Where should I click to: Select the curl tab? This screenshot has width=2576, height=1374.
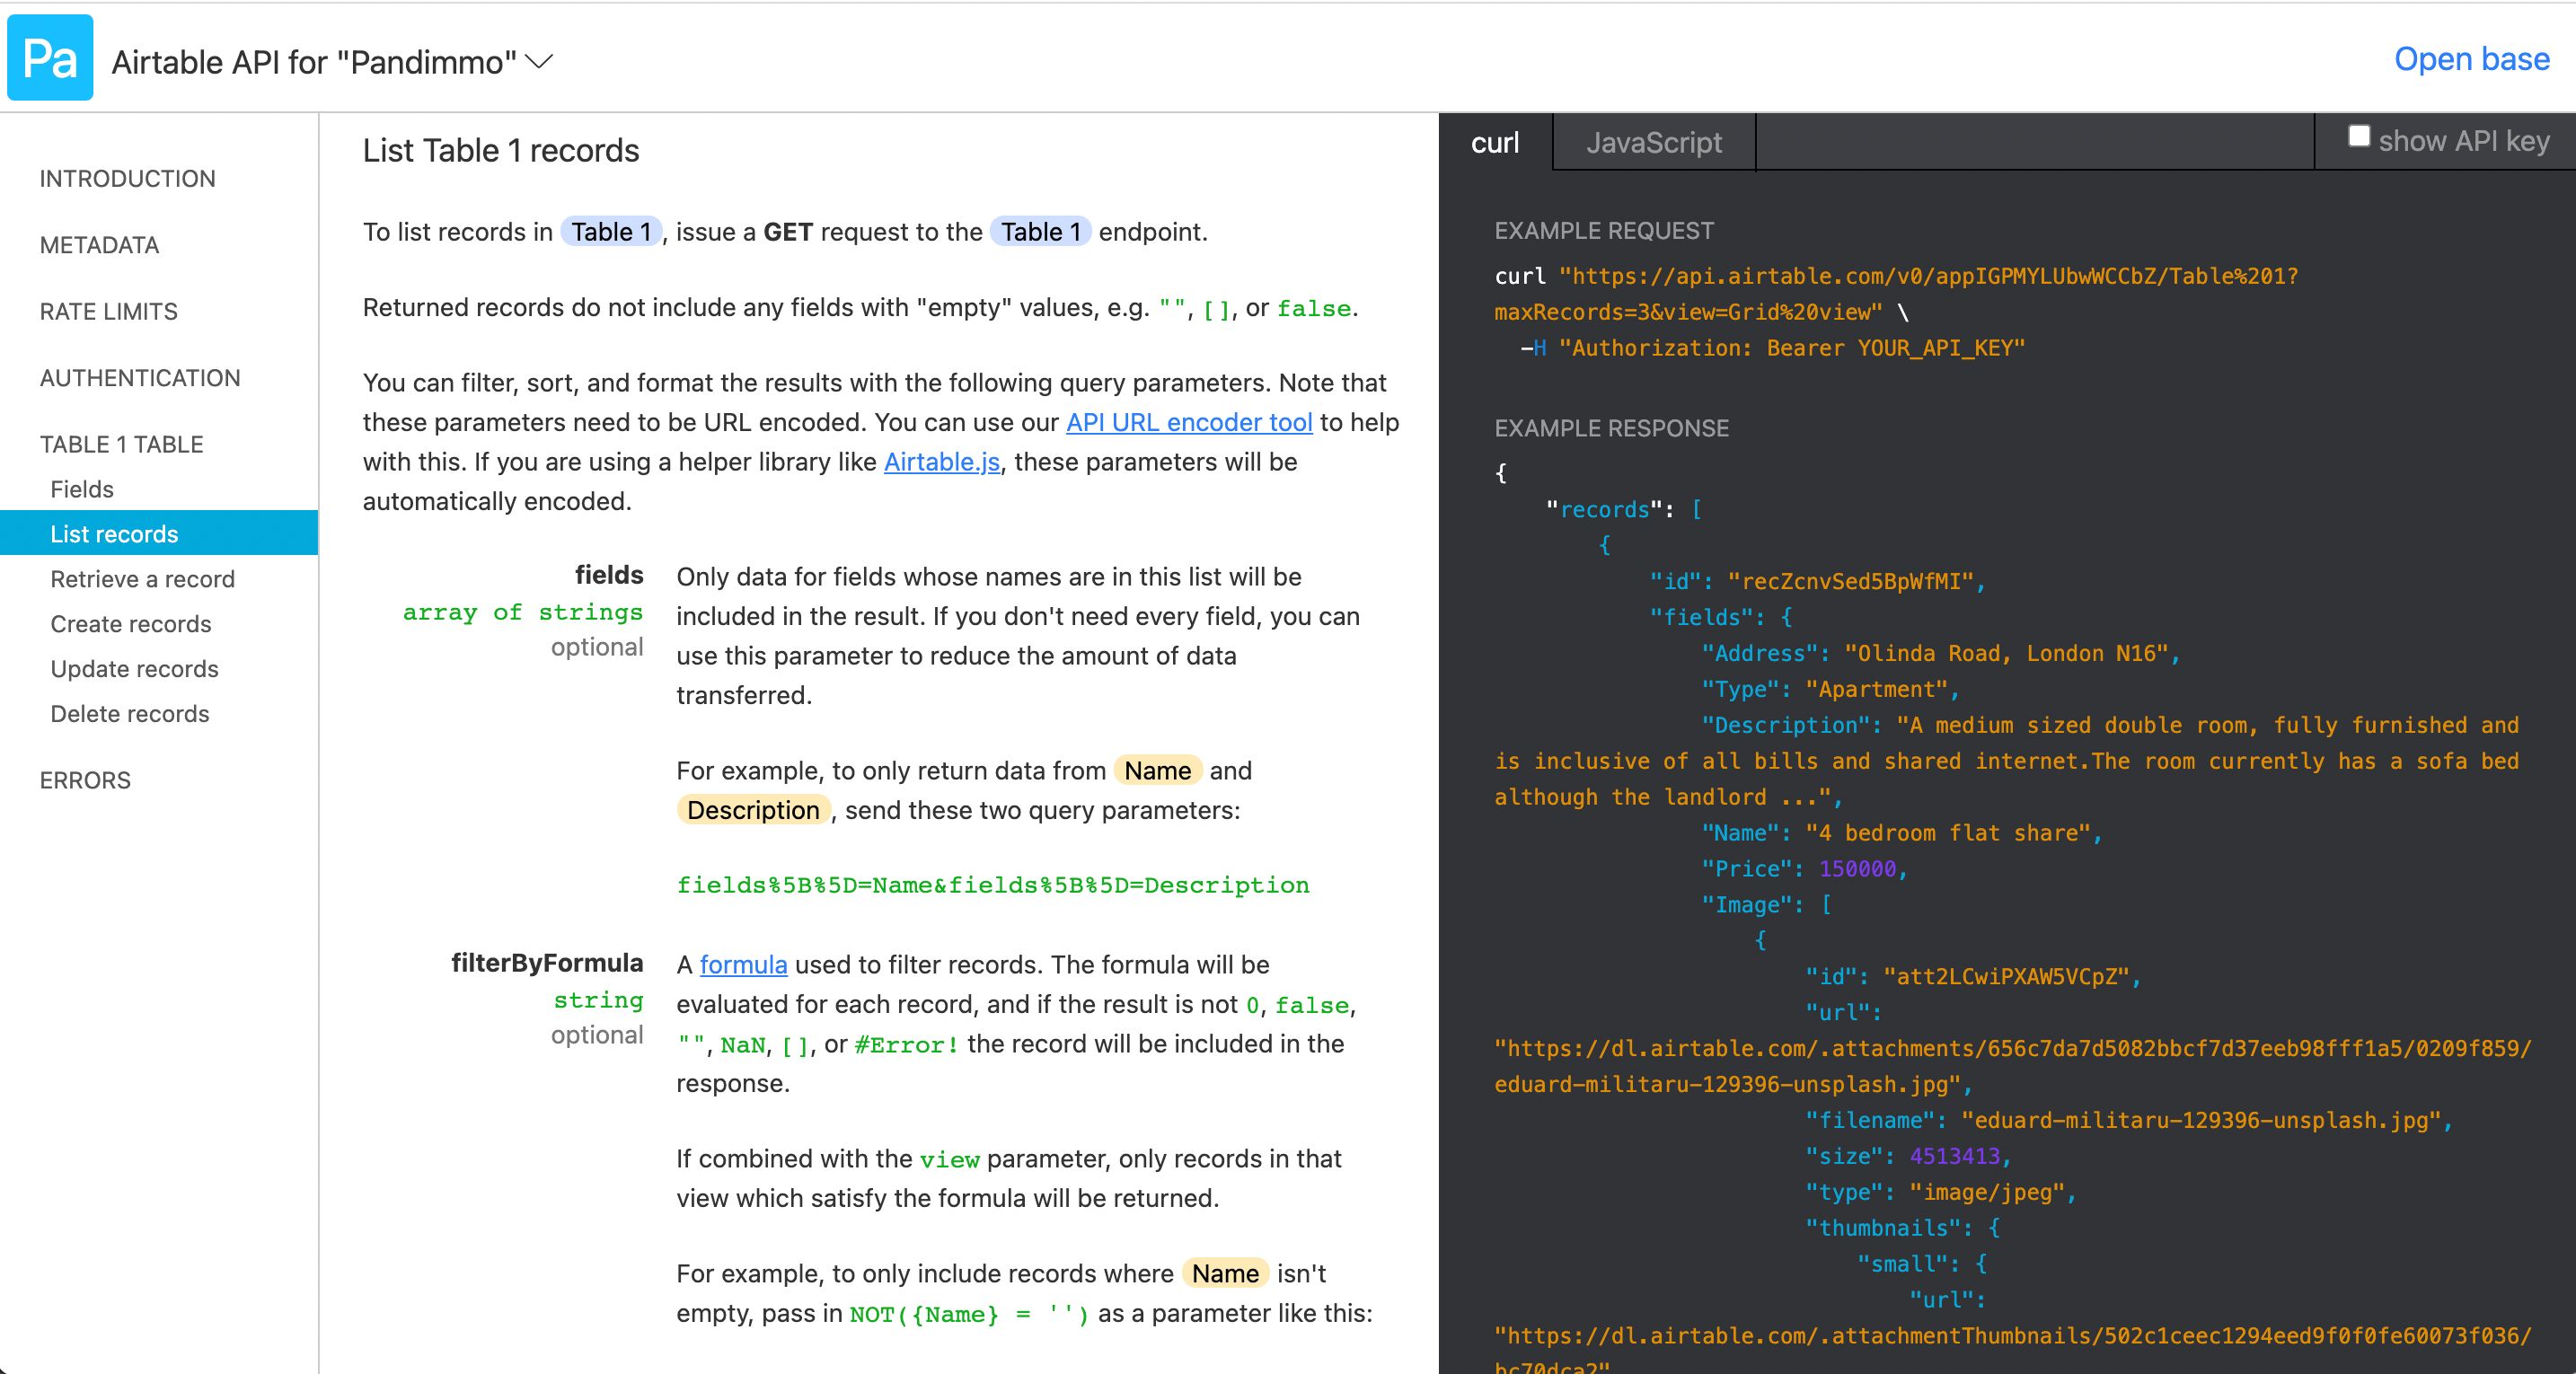(1495, 142)
